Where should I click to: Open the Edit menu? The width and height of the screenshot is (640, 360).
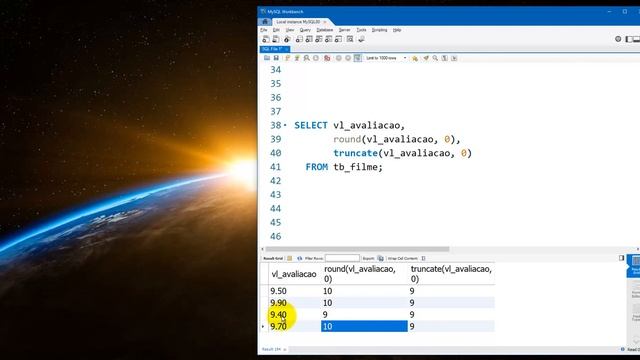(276, 30)
